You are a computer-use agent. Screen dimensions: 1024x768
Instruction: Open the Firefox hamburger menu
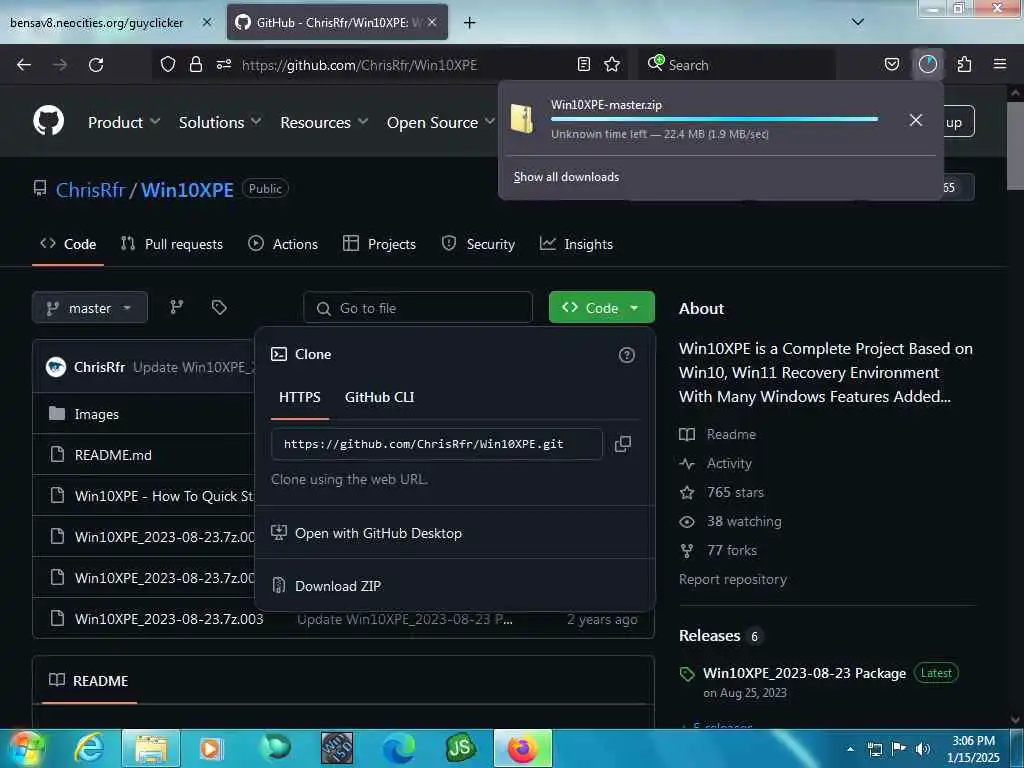coord(1000,64)
